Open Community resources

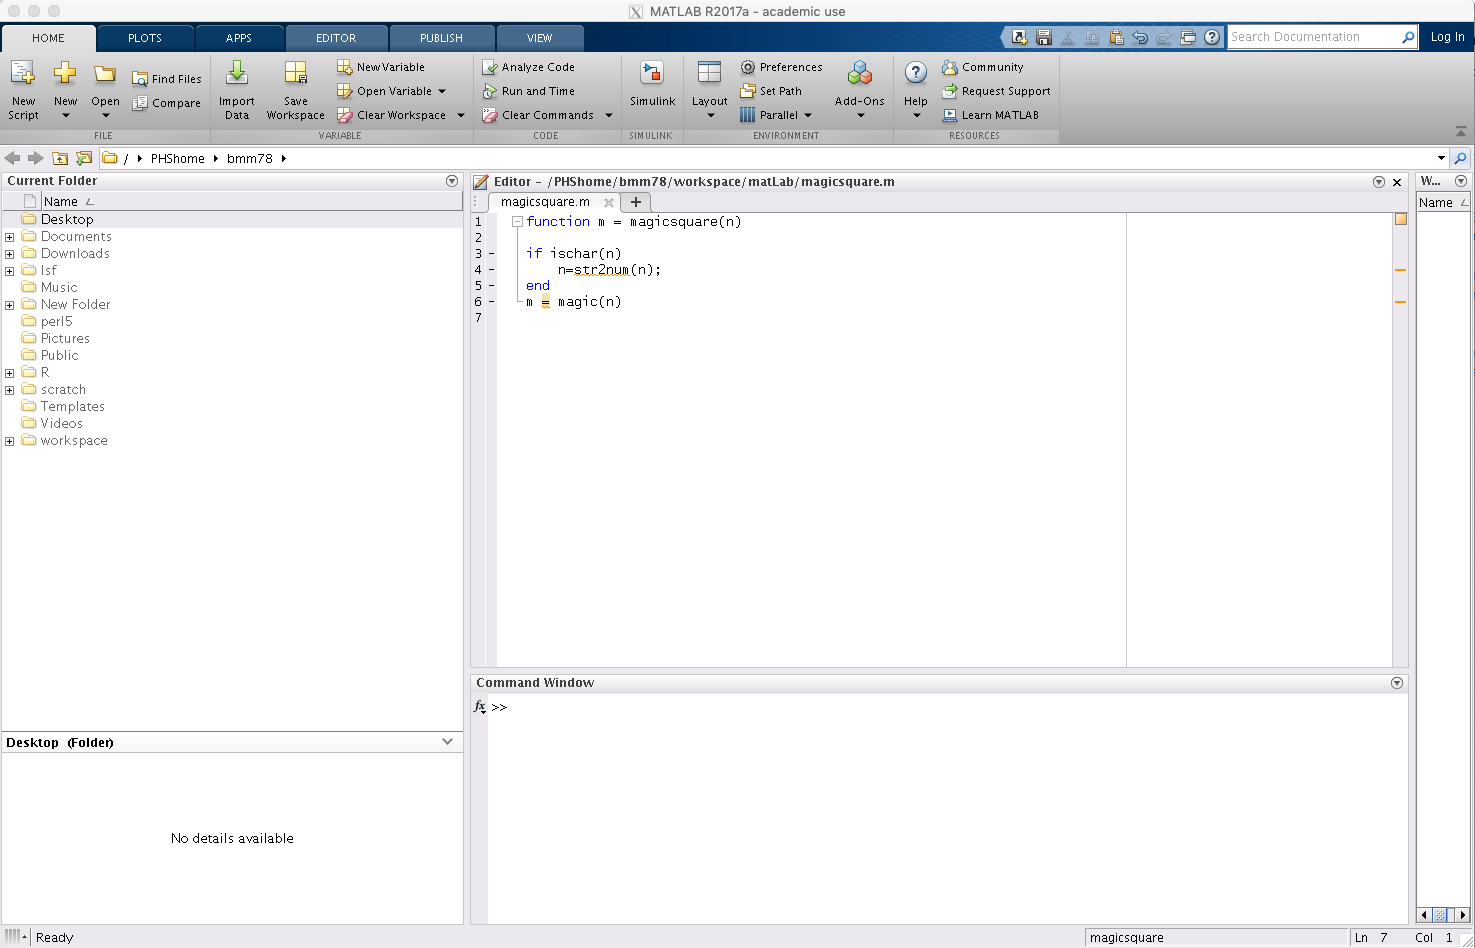tap(983, 67)
